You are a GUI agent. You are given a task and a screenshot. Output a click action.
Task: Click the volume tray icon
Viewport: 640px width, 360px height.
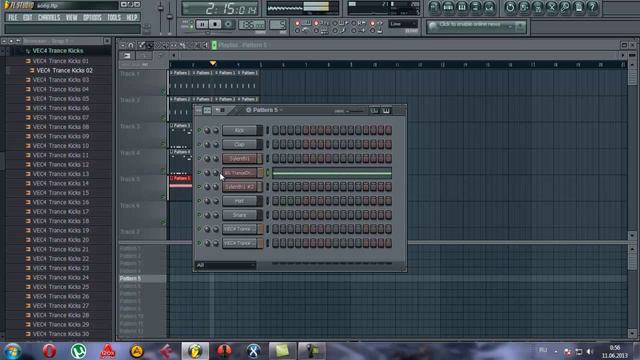[590, 351]
